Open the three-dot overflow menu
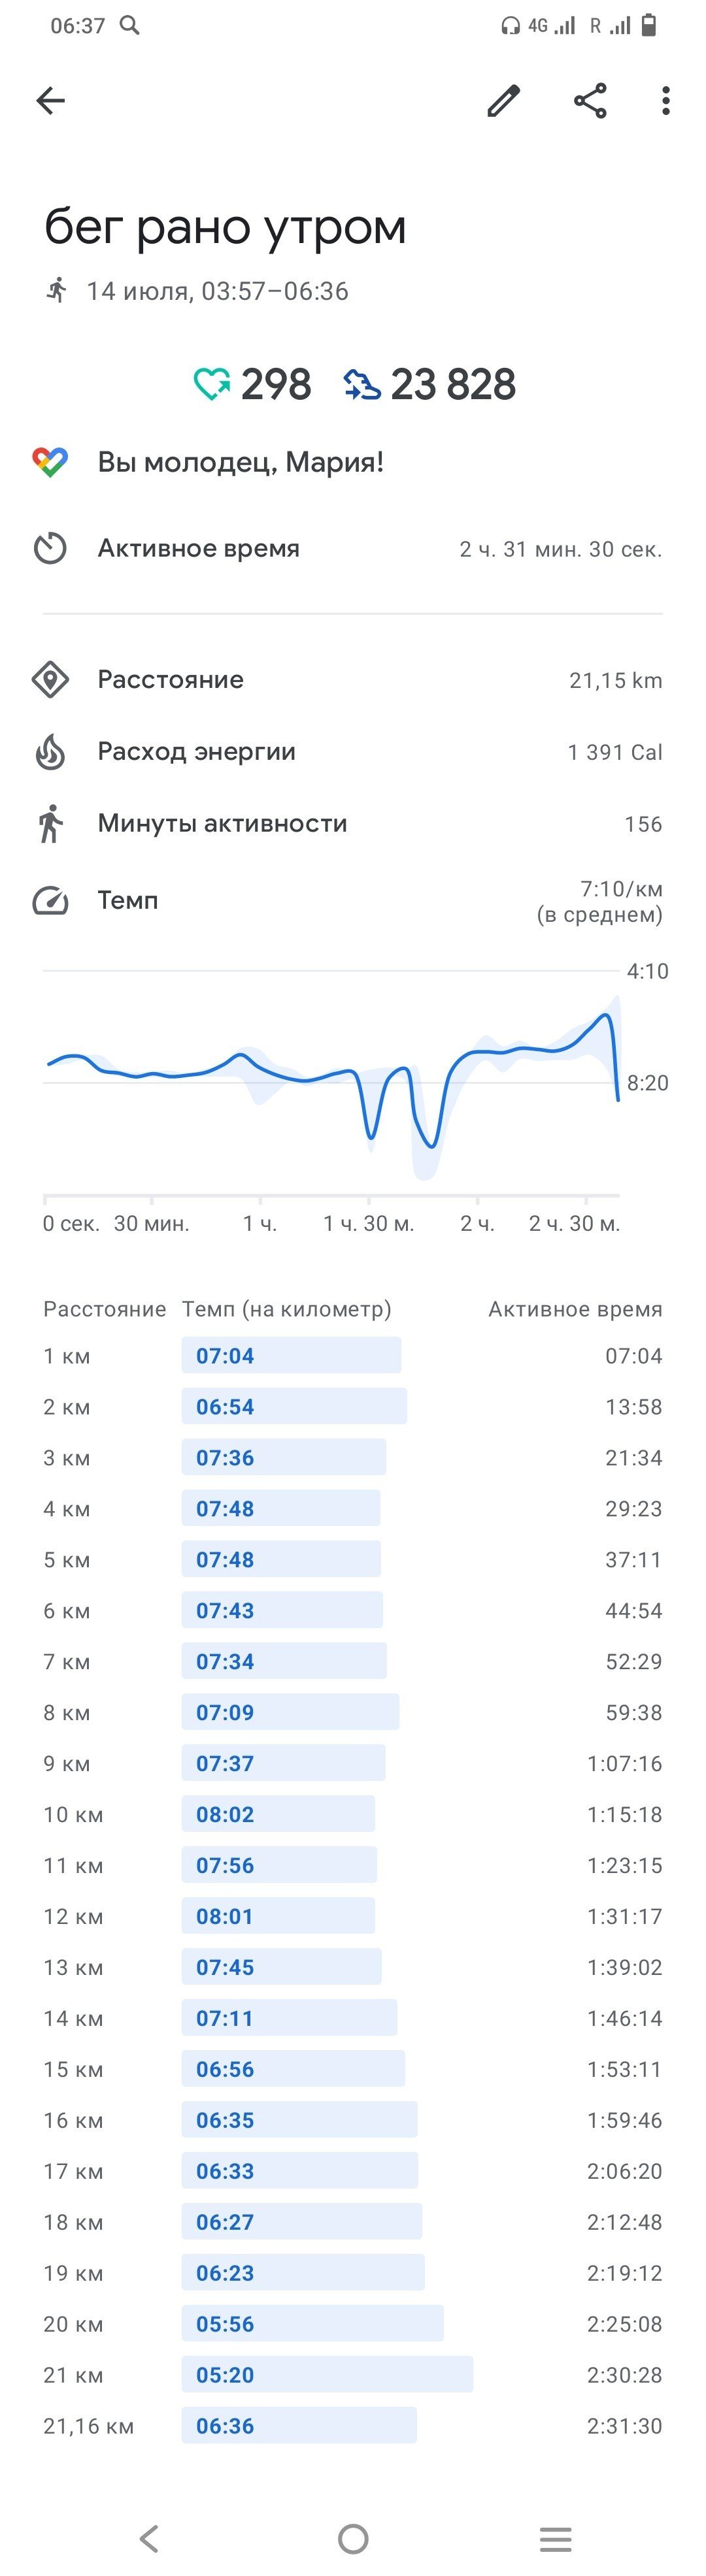 pos(666,100)
